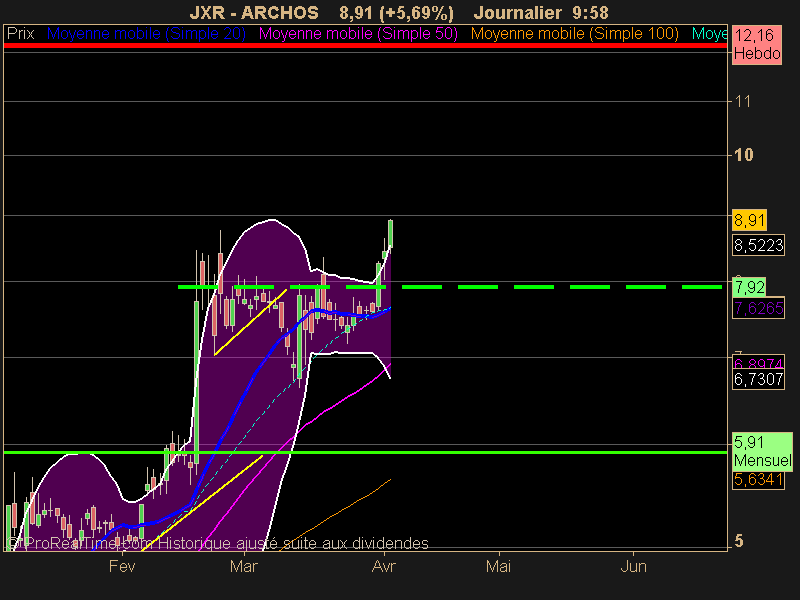Screen dimensions: 800x600
Task: Click the 'Jun' month label on time axis
Action: click(x=634, y=566)
